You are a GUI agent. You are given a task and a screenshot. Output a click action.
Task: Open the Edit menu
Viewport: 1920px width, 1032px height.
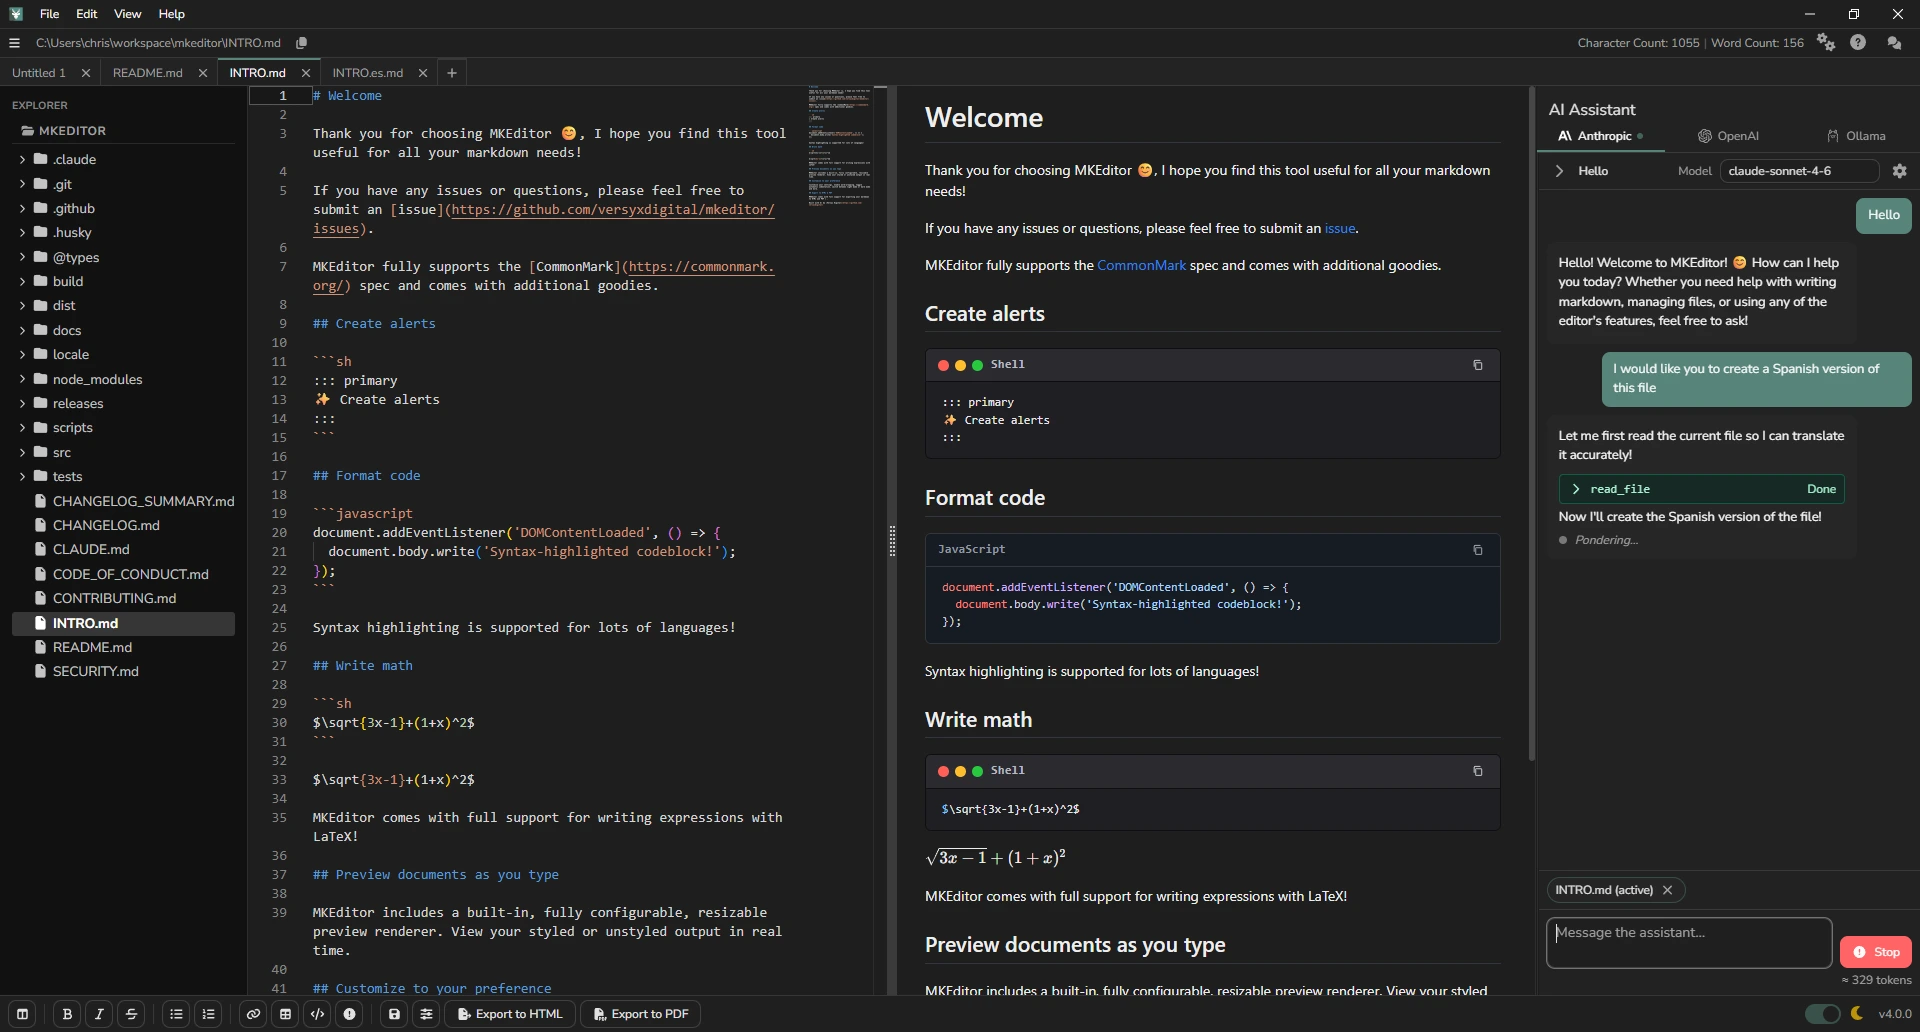(87, 14)
